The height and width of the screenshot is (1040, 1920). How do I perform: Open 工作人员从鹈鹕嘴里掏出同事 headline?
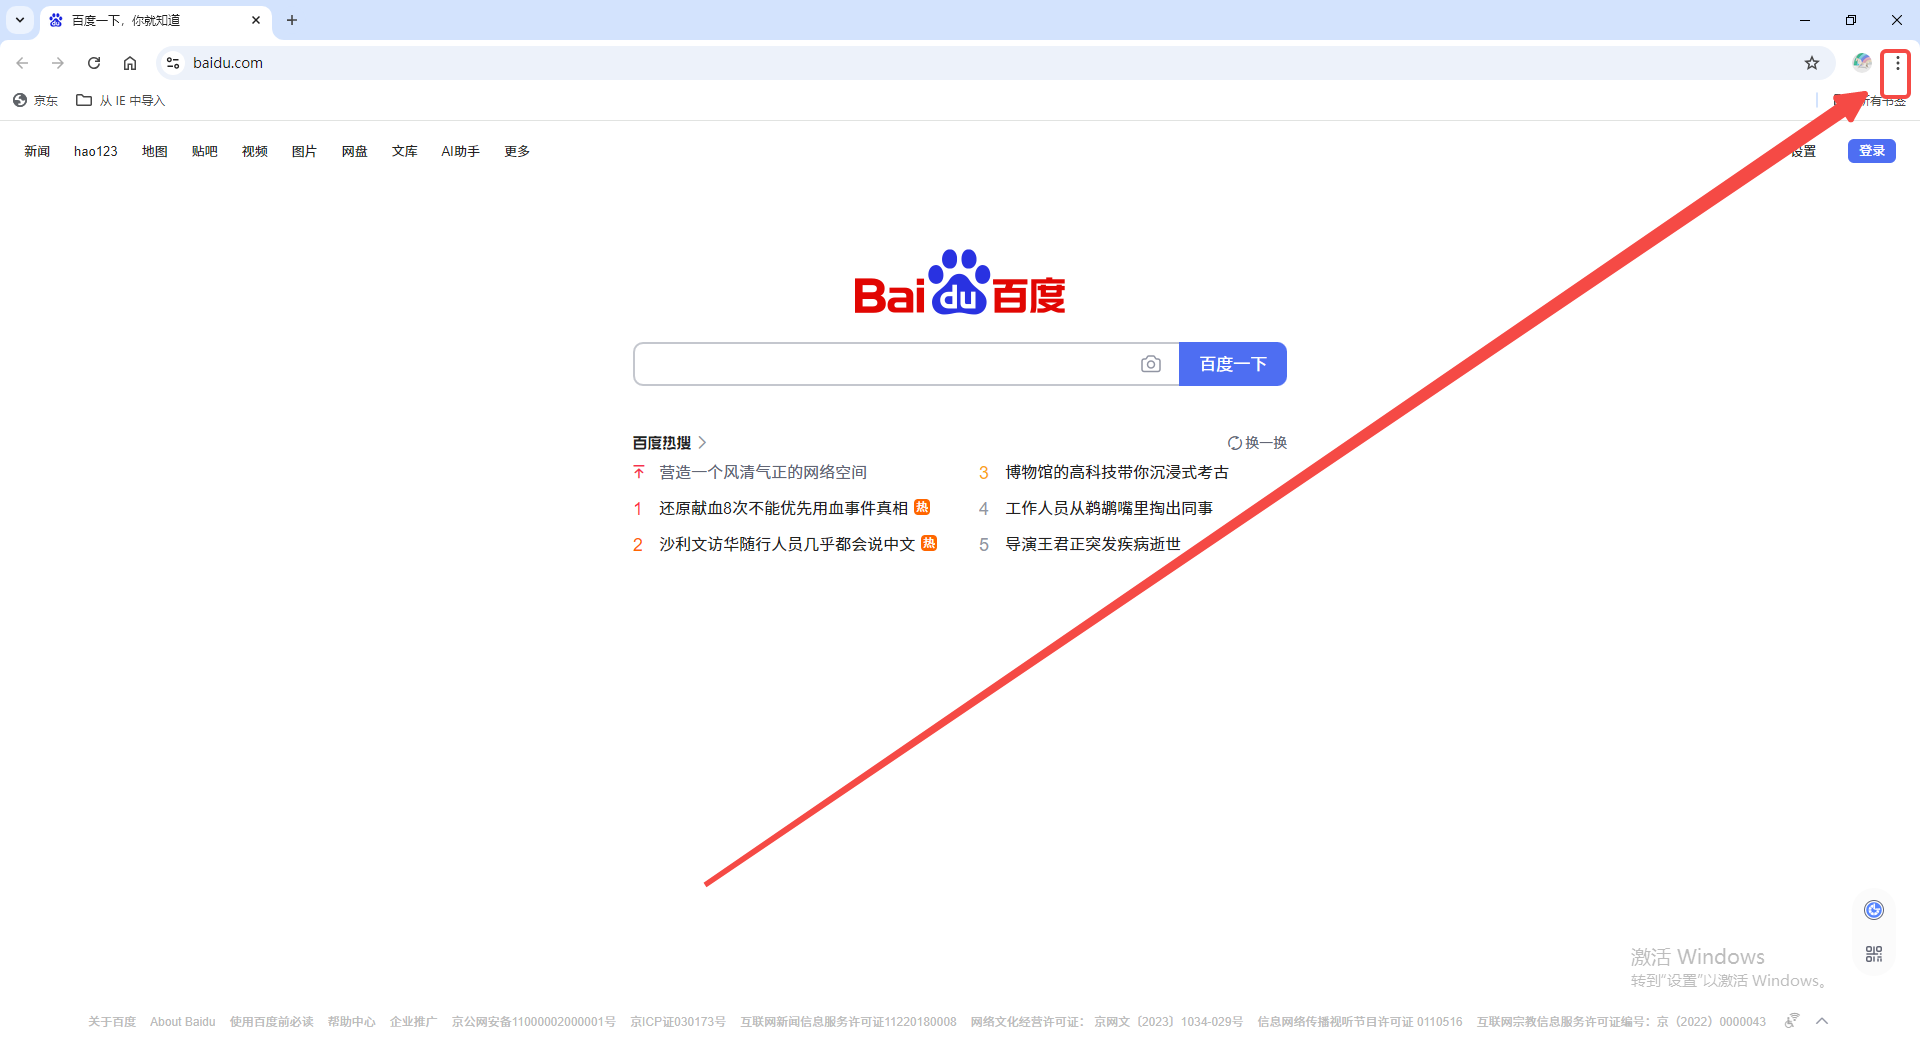pyautogui.click(x=1109, y=508)
